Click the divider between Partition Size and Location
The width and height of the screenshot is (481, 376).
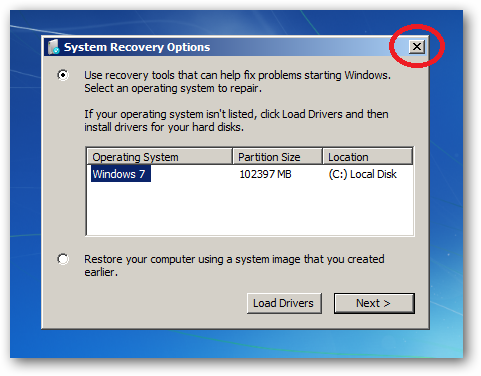(x=322, y=157)
